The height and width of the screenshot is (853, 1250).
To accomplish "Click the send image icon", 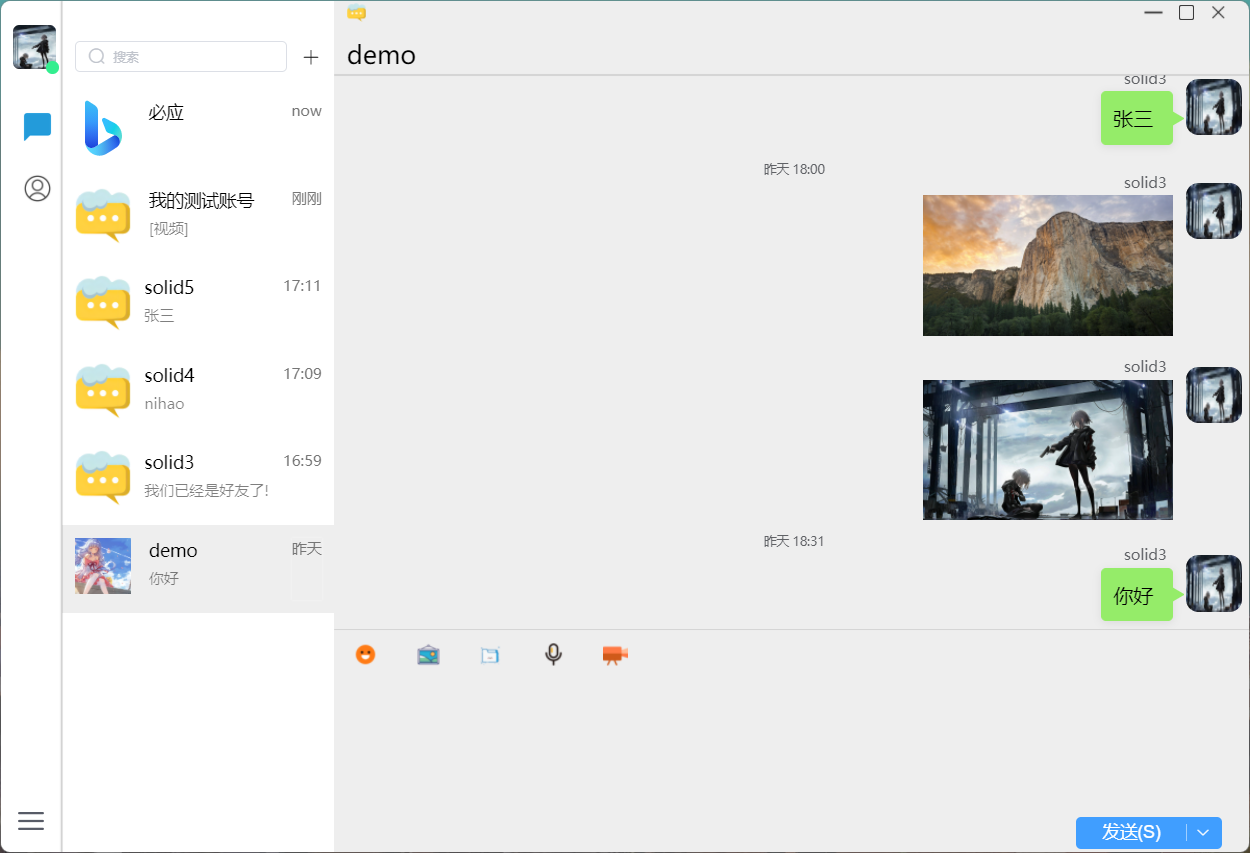I will coord(428,655).
